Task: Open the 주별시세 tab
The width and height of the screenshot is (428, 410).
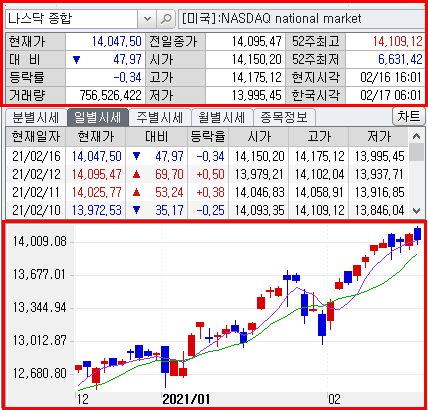Action: click(x=160, y=117)
